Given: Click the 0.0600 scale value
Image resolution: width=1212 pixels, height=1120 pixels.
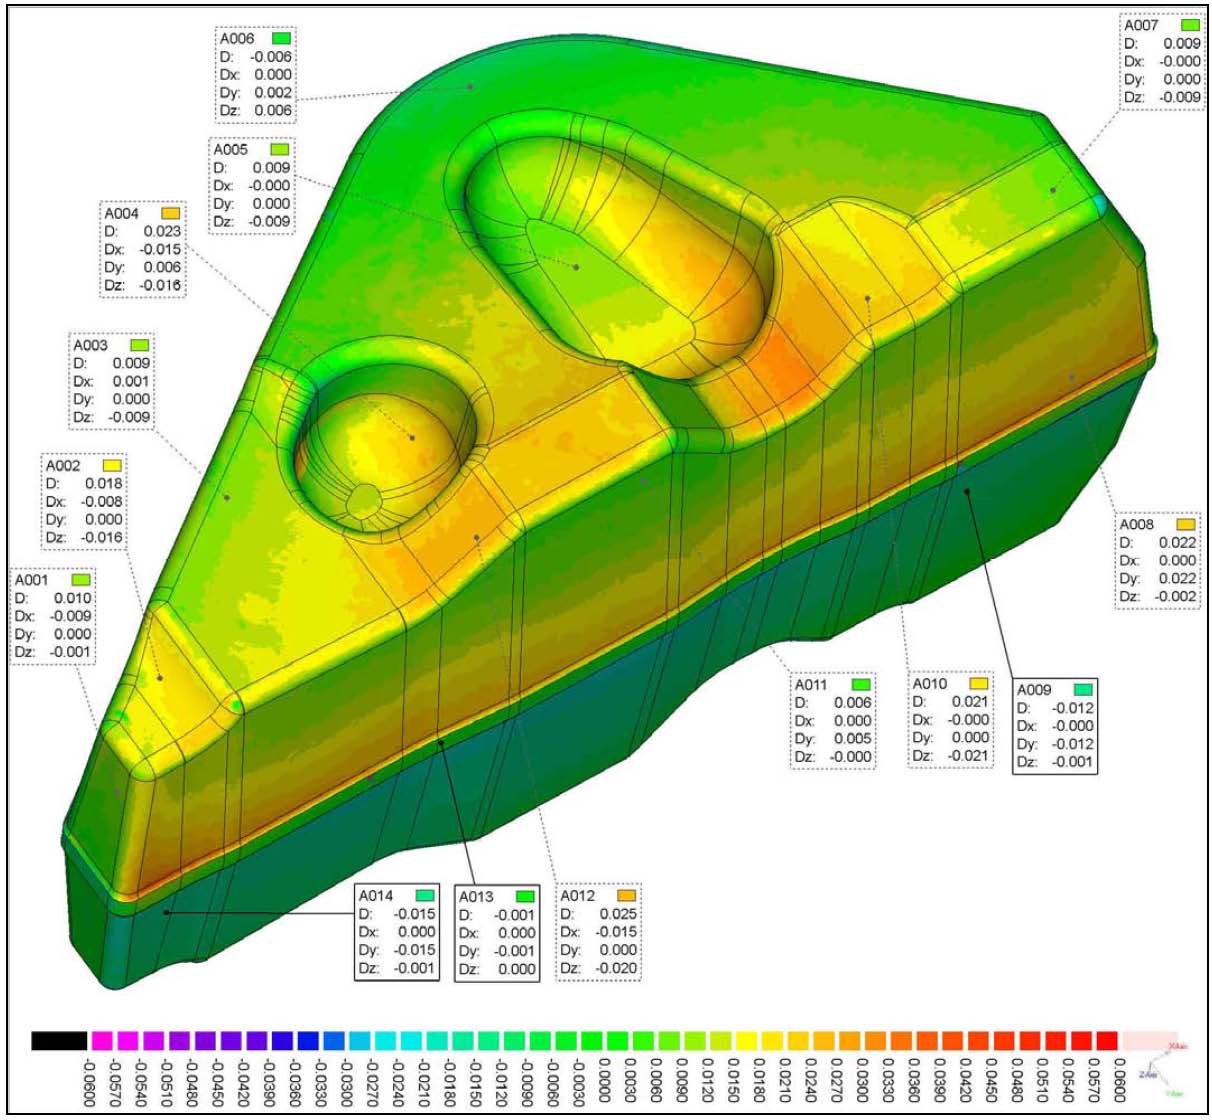Looking at the screenshot, I should click(x=1122, y=1079).
